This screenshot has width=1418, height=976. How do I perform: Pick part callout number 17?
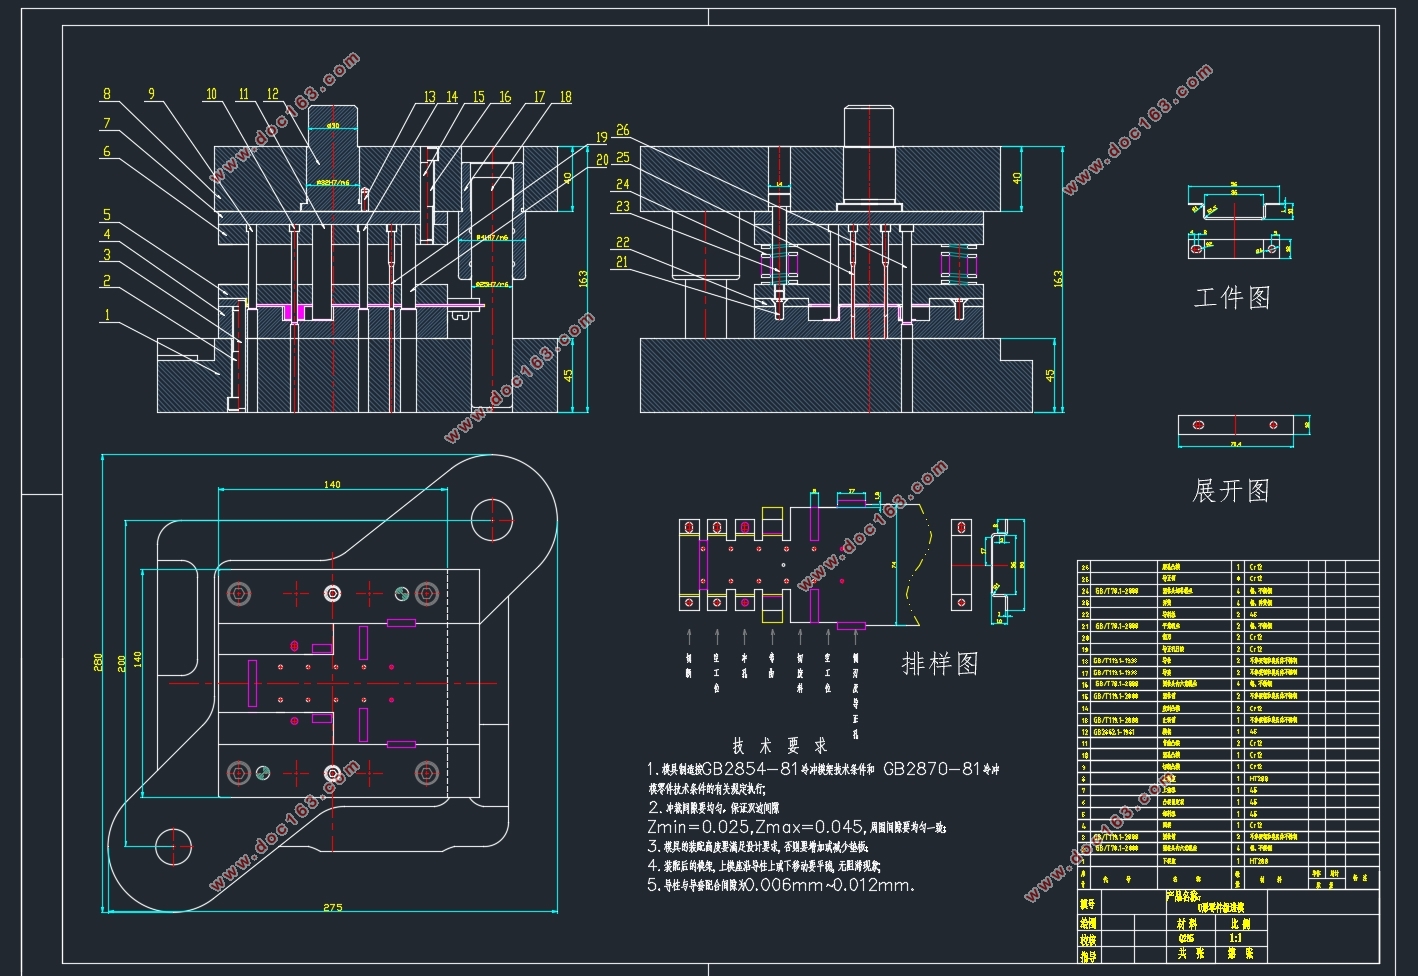pos(539,98)
